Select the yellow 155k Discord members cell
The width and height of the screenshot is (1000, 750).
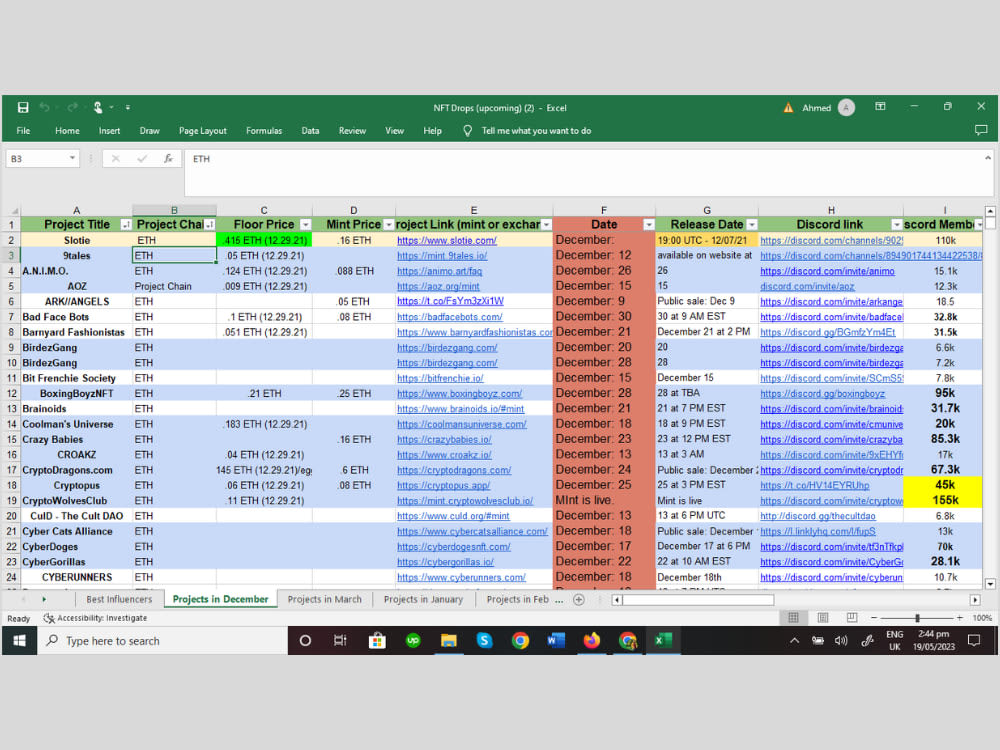945,501
